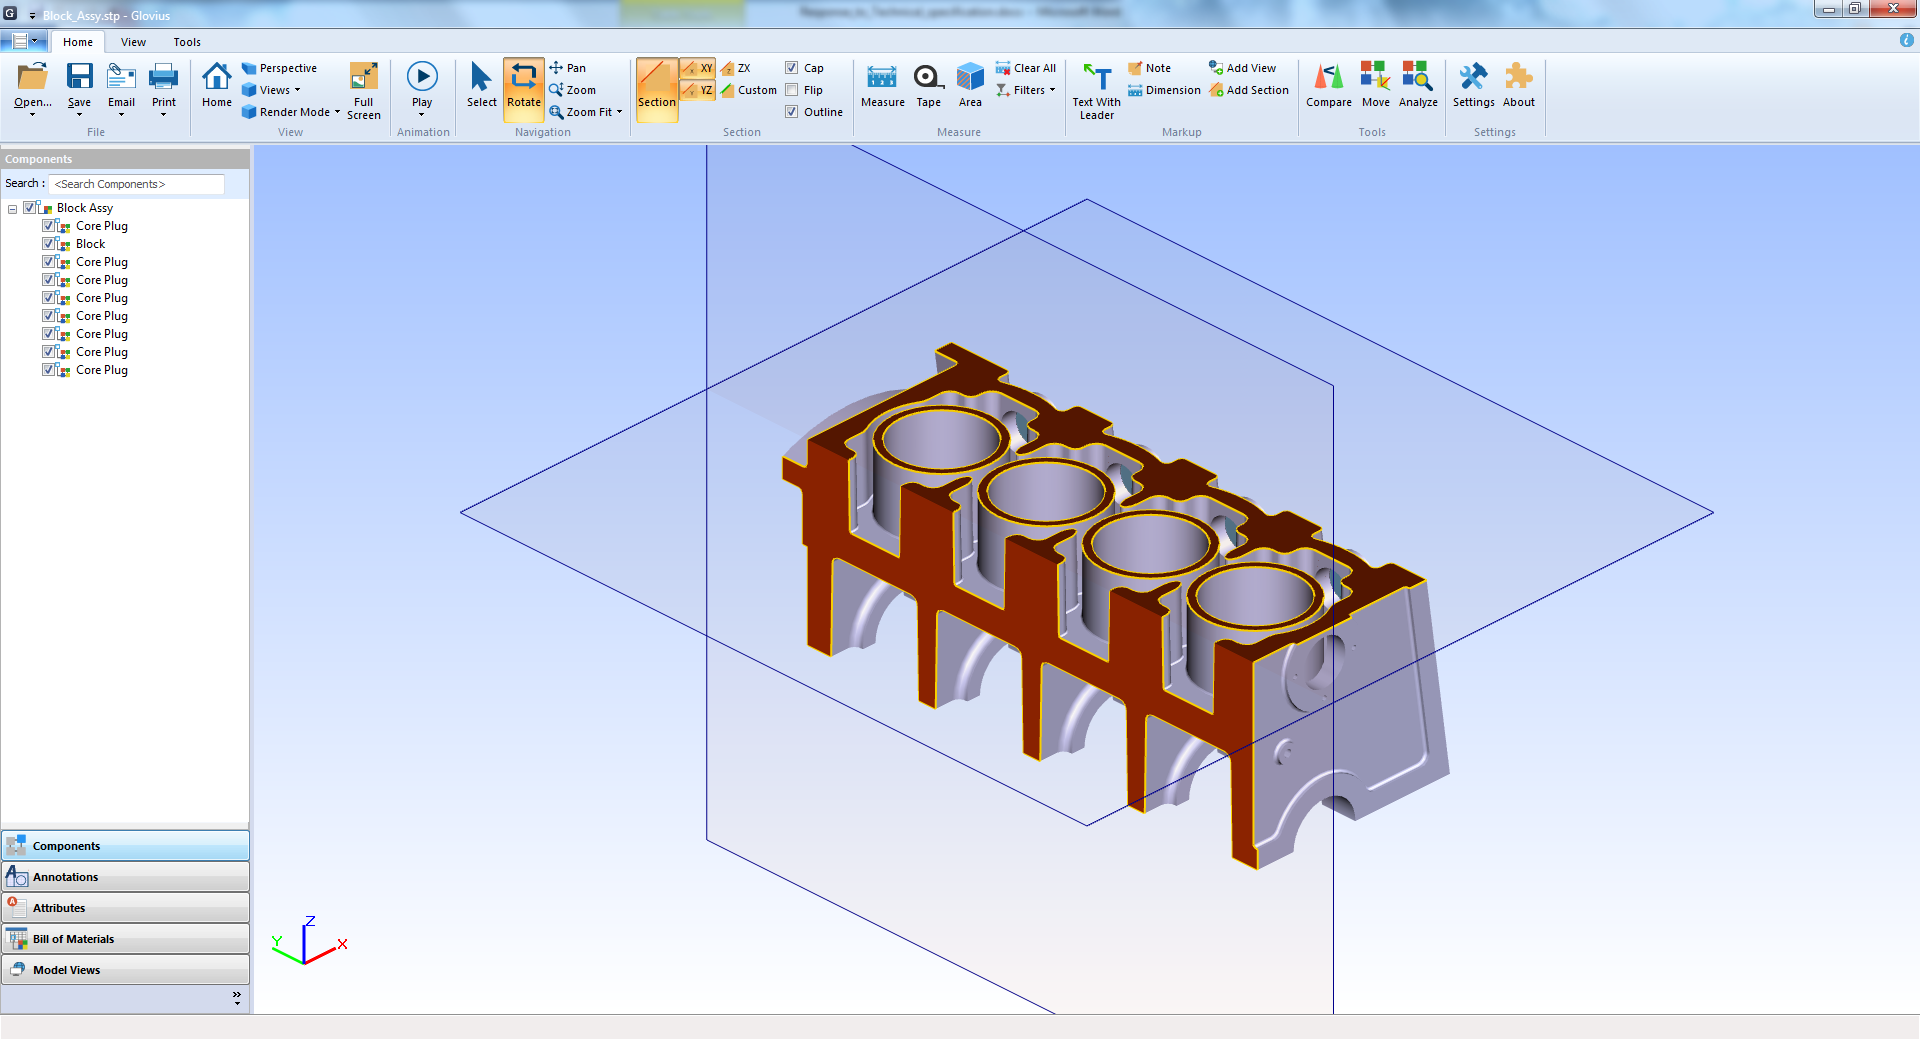Screen dimensions: 1920x1040
Task: Click the Search Components input field
Action: (137, 184)
